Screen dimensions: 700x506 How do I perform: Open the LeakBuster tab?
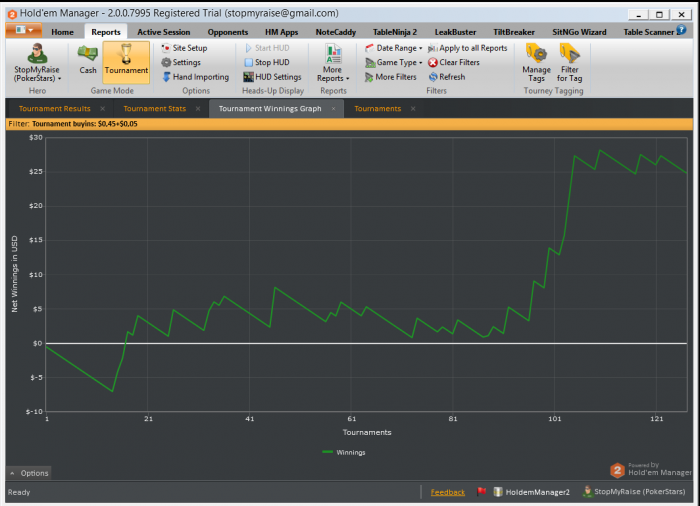tap(455, 32)
